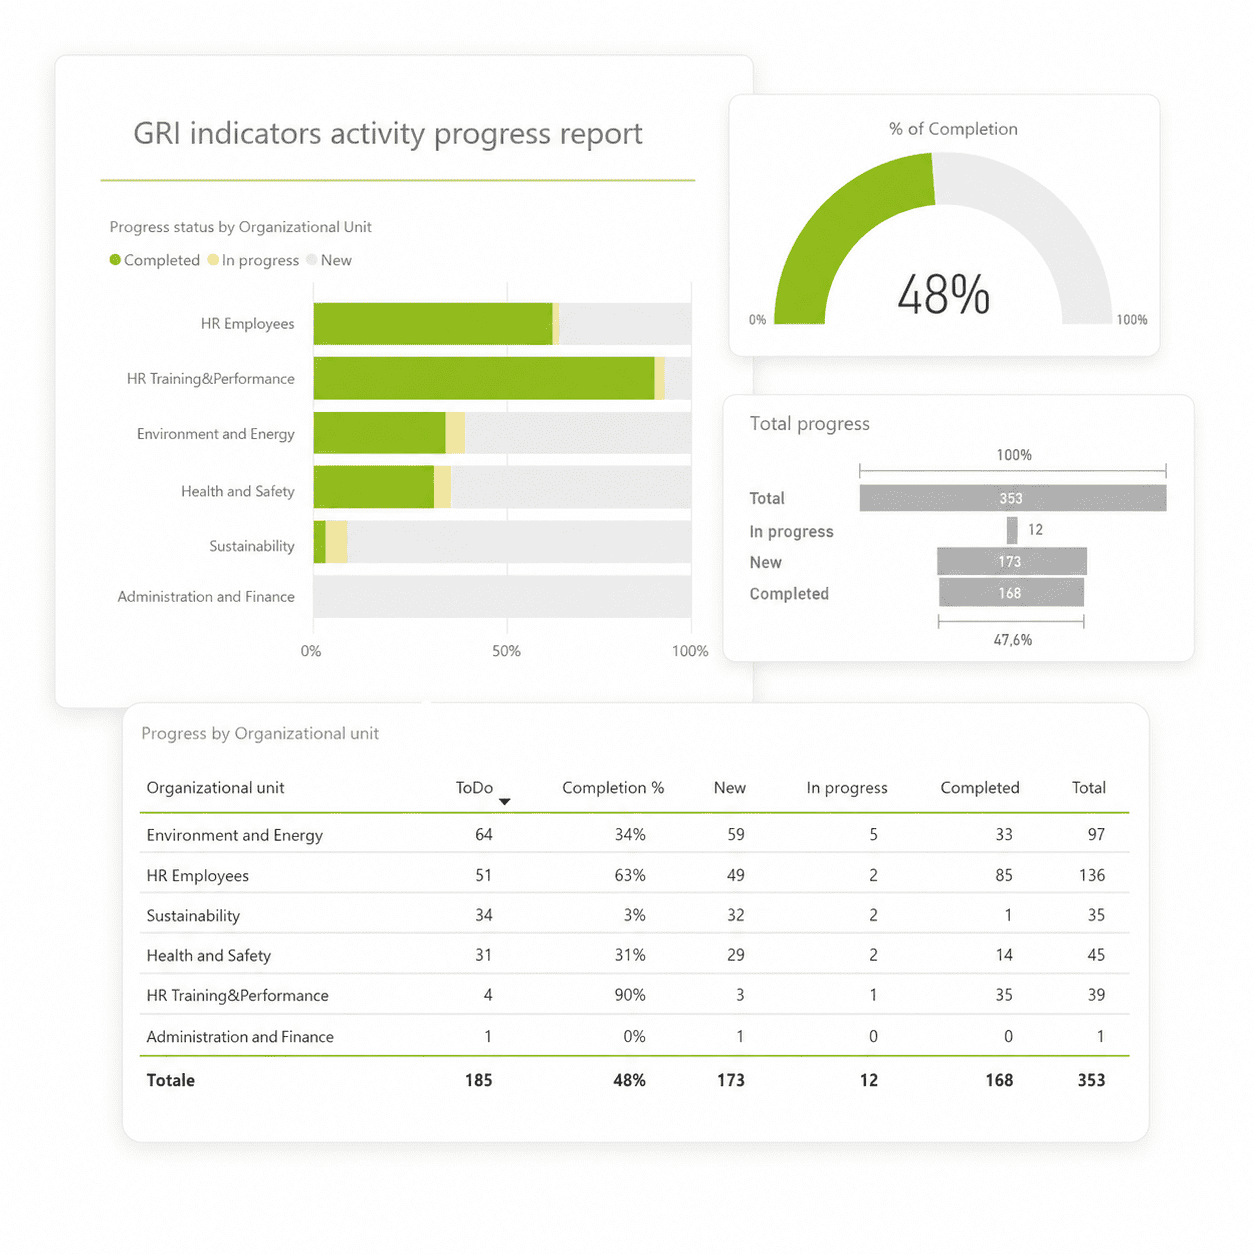
Task: Click the 47,6% funnel label
Action: tap(1013, 640)
